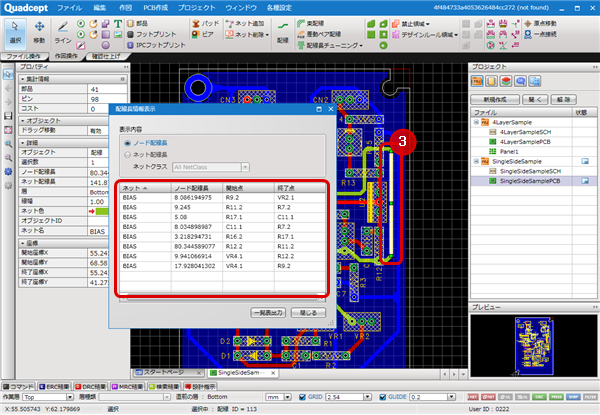Choose the ライン line drawing tool
600x415 pixels.
point(63,33)
